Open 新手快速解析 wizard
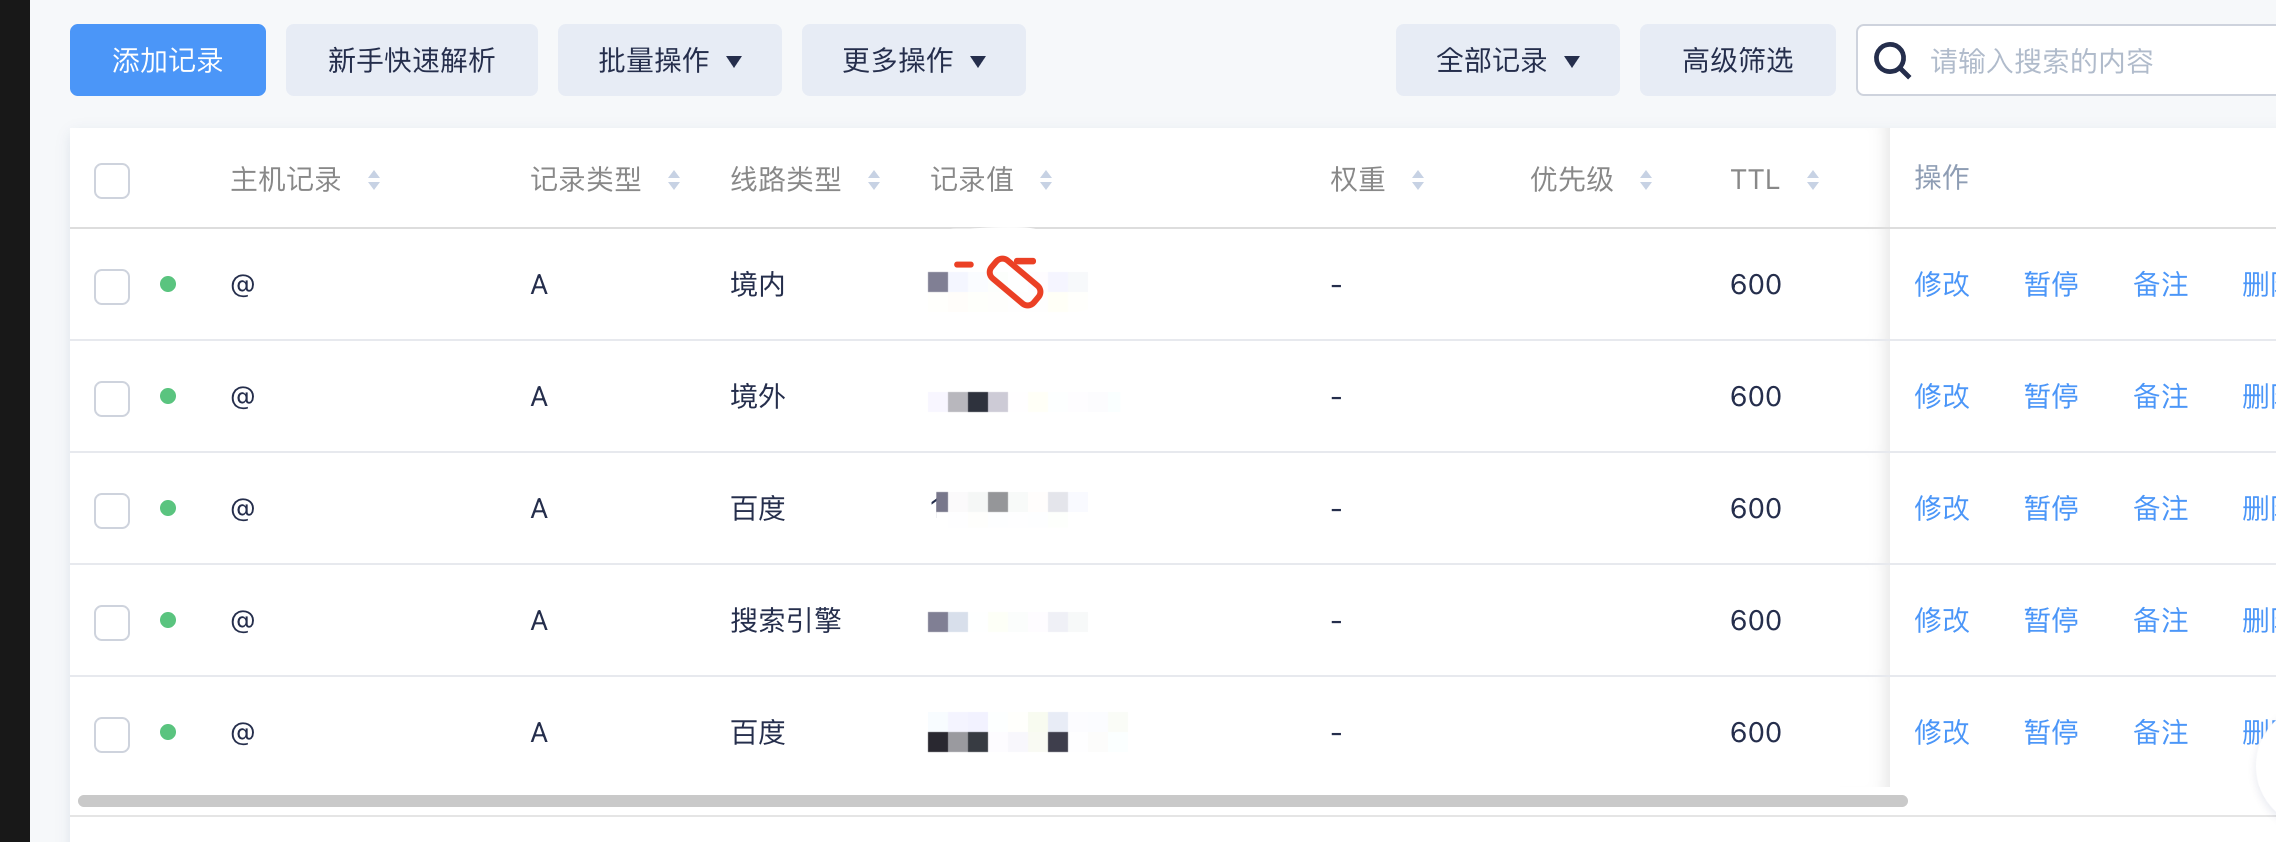 [412, 60]
